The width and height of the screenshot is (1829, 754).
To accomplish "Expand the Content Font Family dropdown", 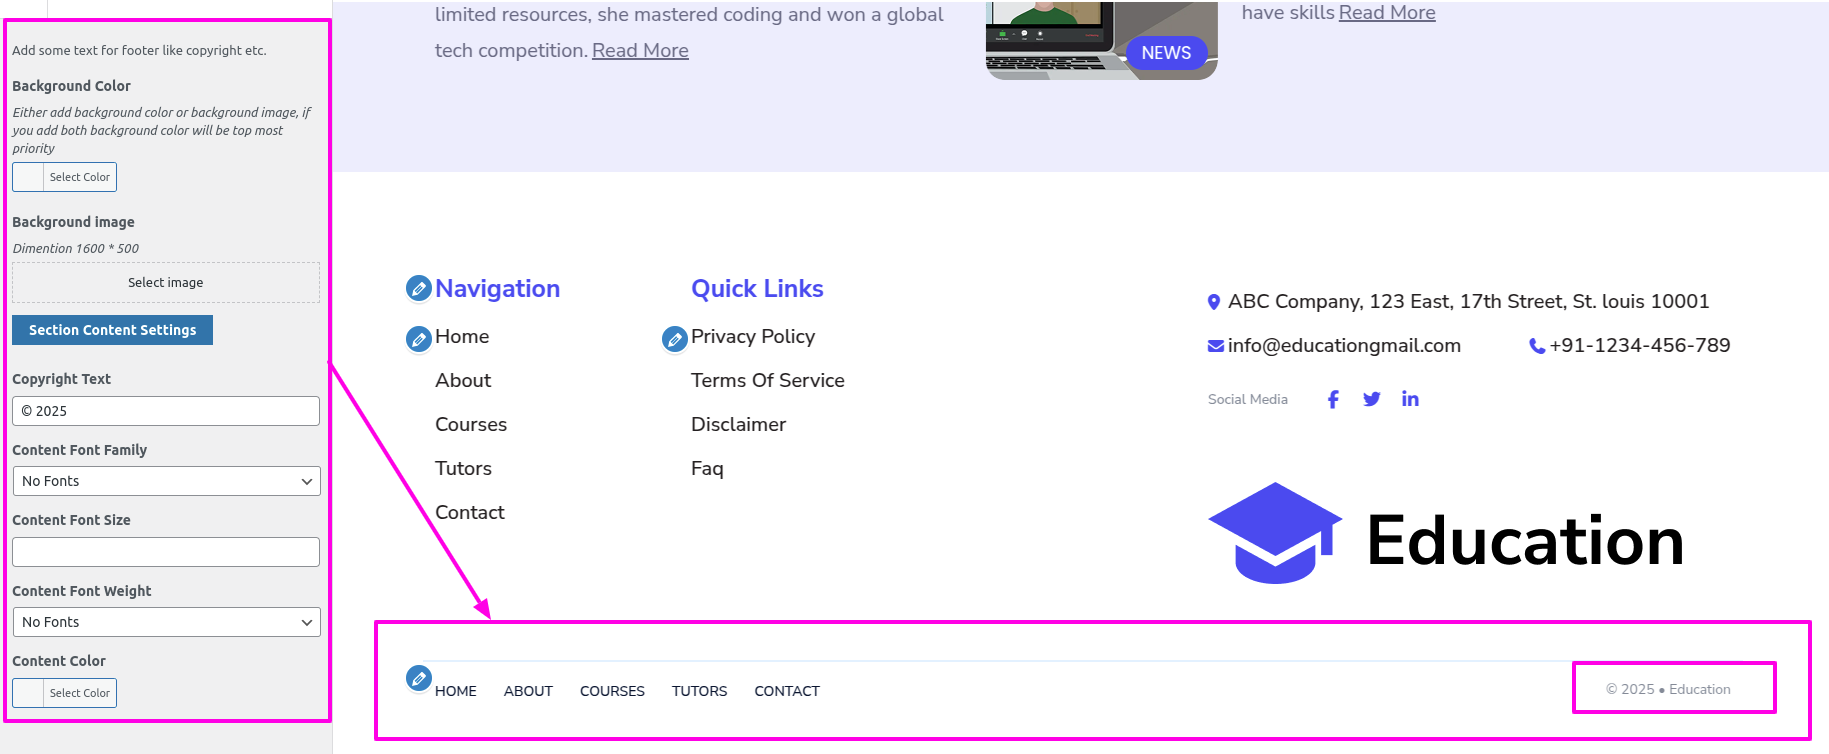I will pyautogui.click(x=166, y=481).
